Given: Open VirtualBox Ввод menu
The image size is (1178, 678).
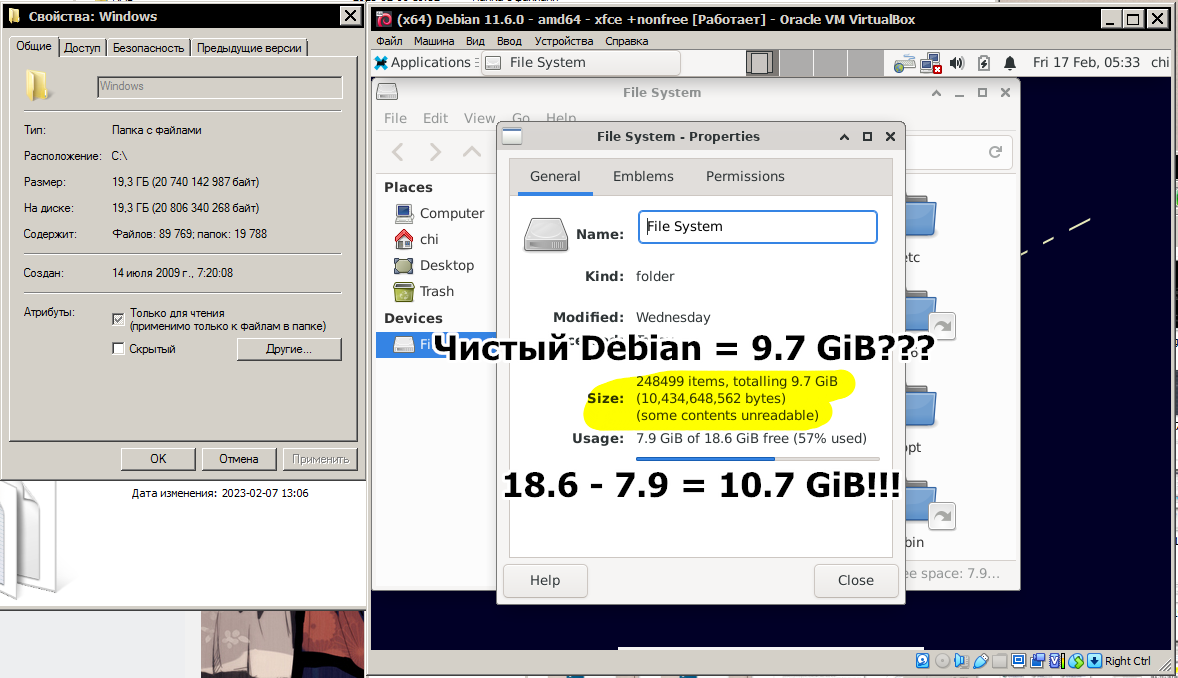Looking at the screenshot, I should [509, 41].
